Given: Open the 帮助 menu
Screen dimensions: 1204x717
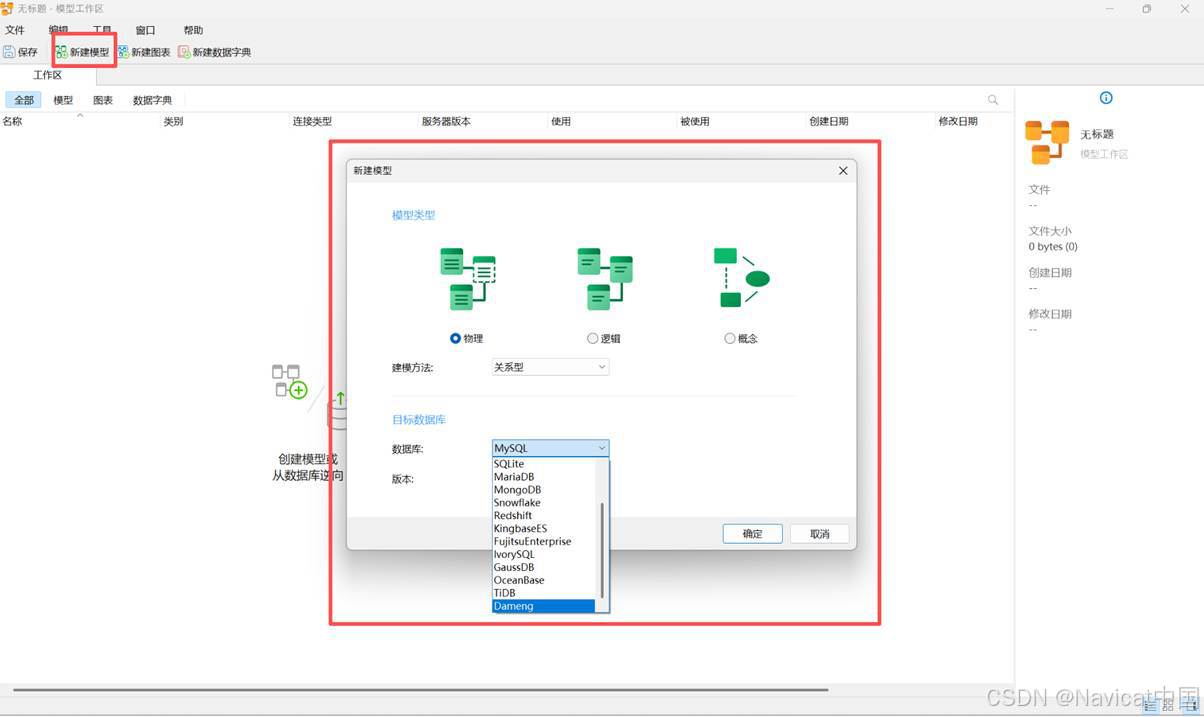Looking at the screenshot, I should pos(193,30).
